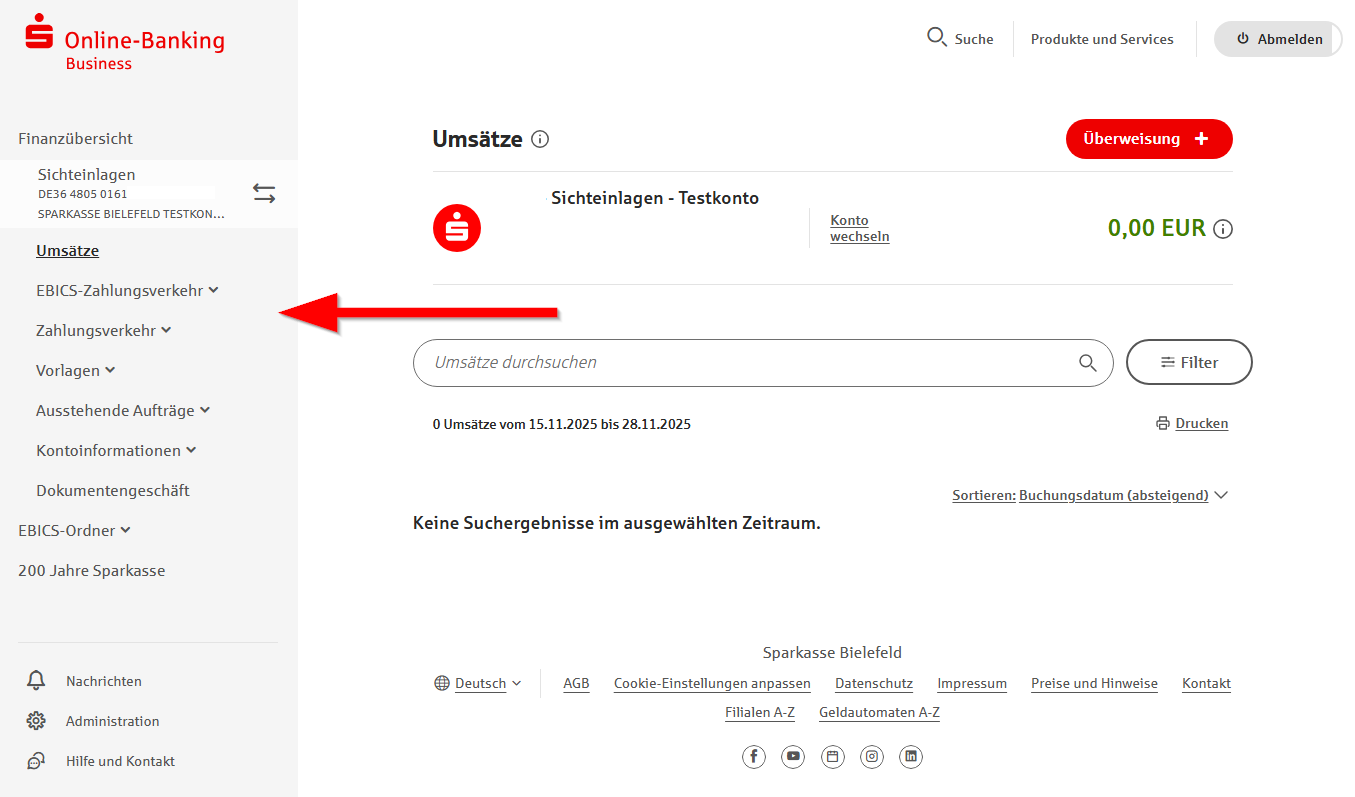Open Administration gear icon
1355x797 pixels.
tap(36, 721)
